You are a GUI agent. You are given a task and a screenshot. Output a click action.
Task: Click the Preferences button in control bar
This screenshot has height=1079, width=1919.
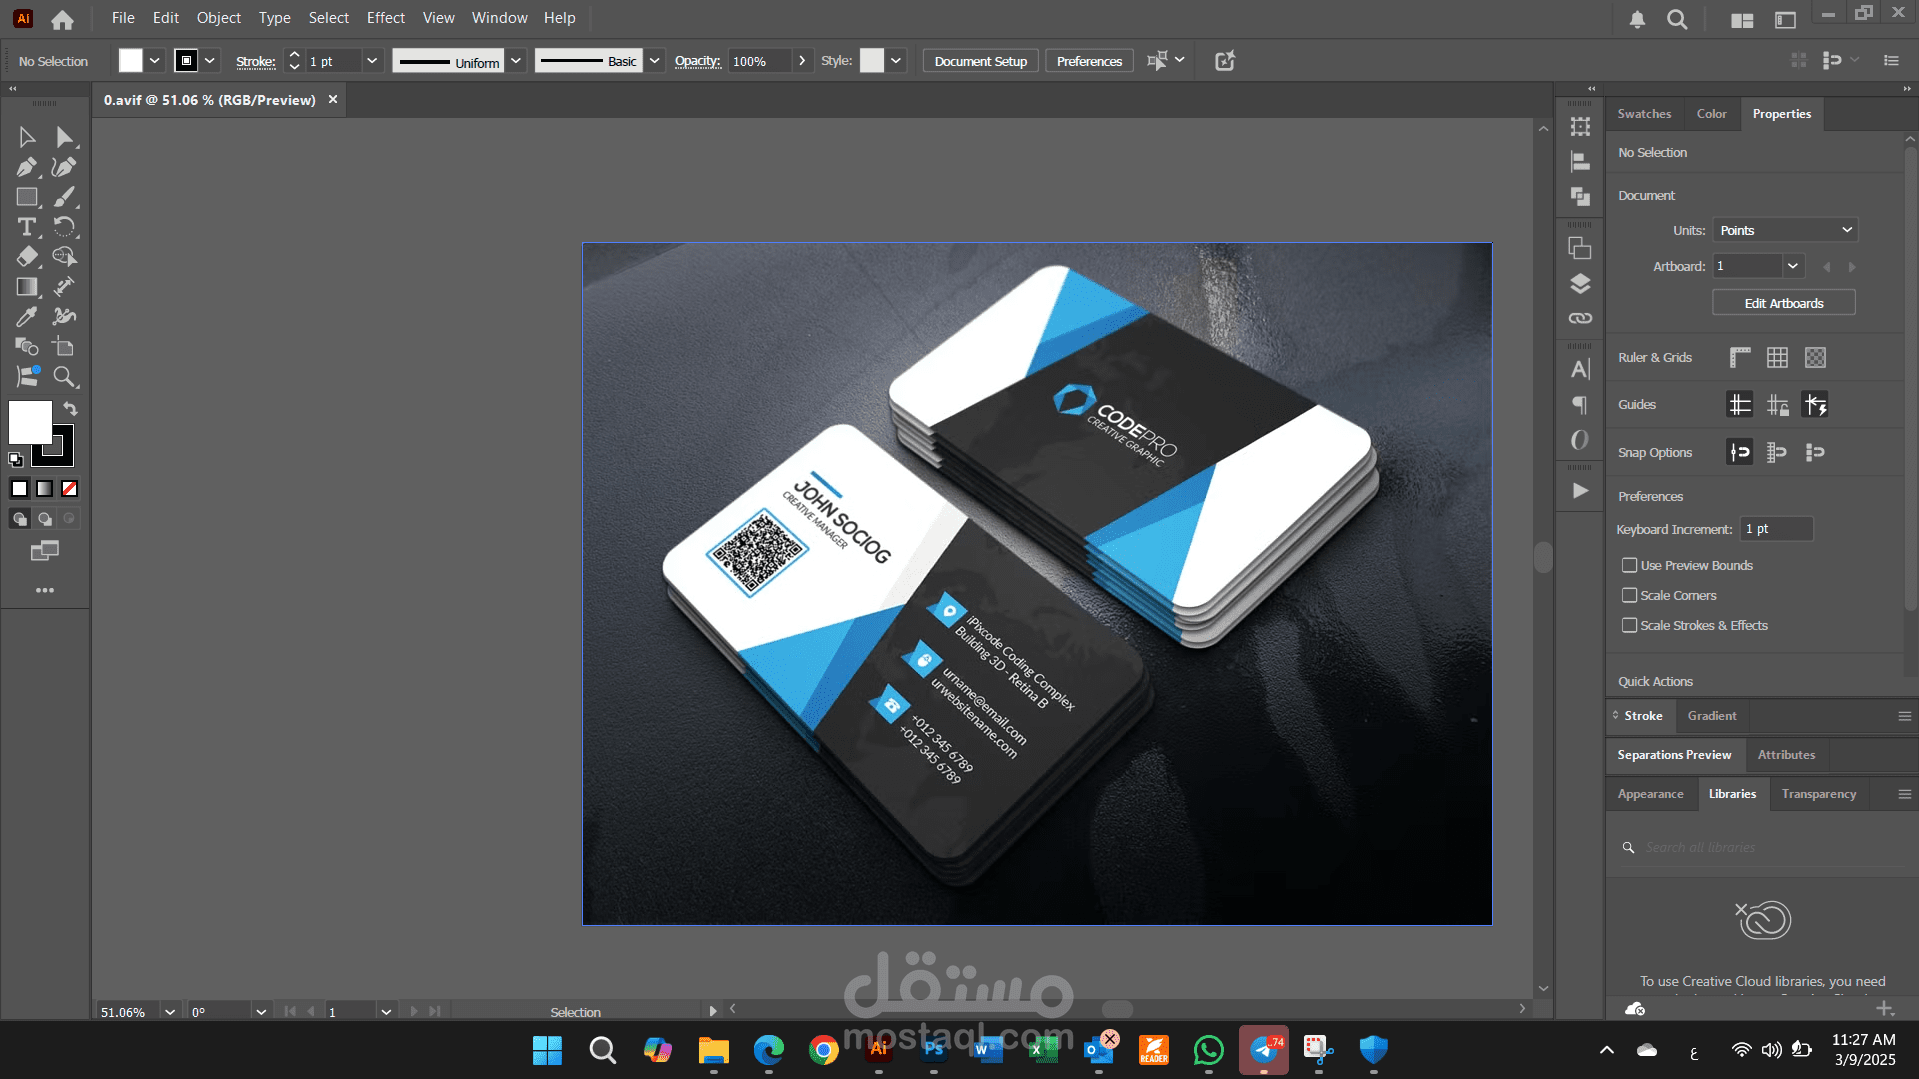pyautogui.click(x=1089, y=61)
